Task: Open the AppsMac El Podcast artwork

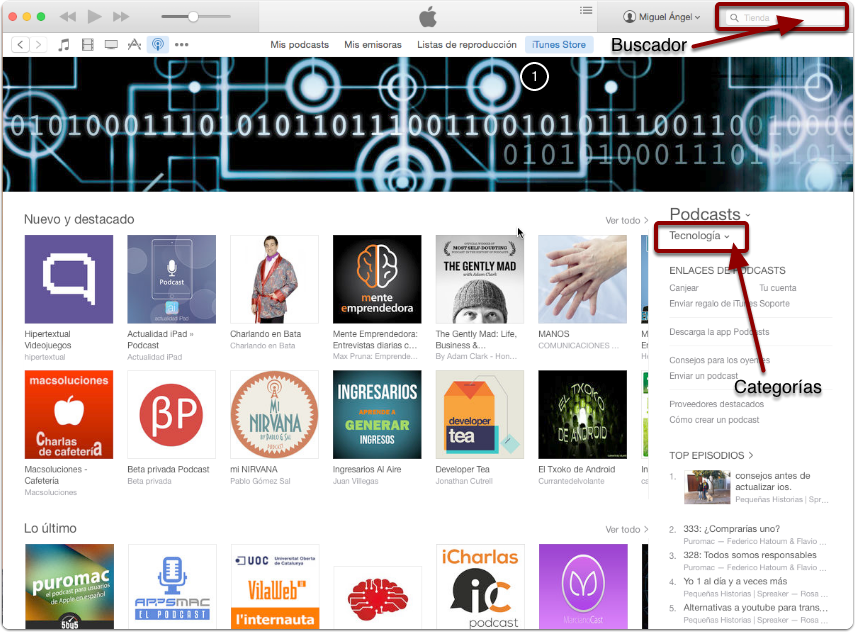Action: [x=172, y=586]
